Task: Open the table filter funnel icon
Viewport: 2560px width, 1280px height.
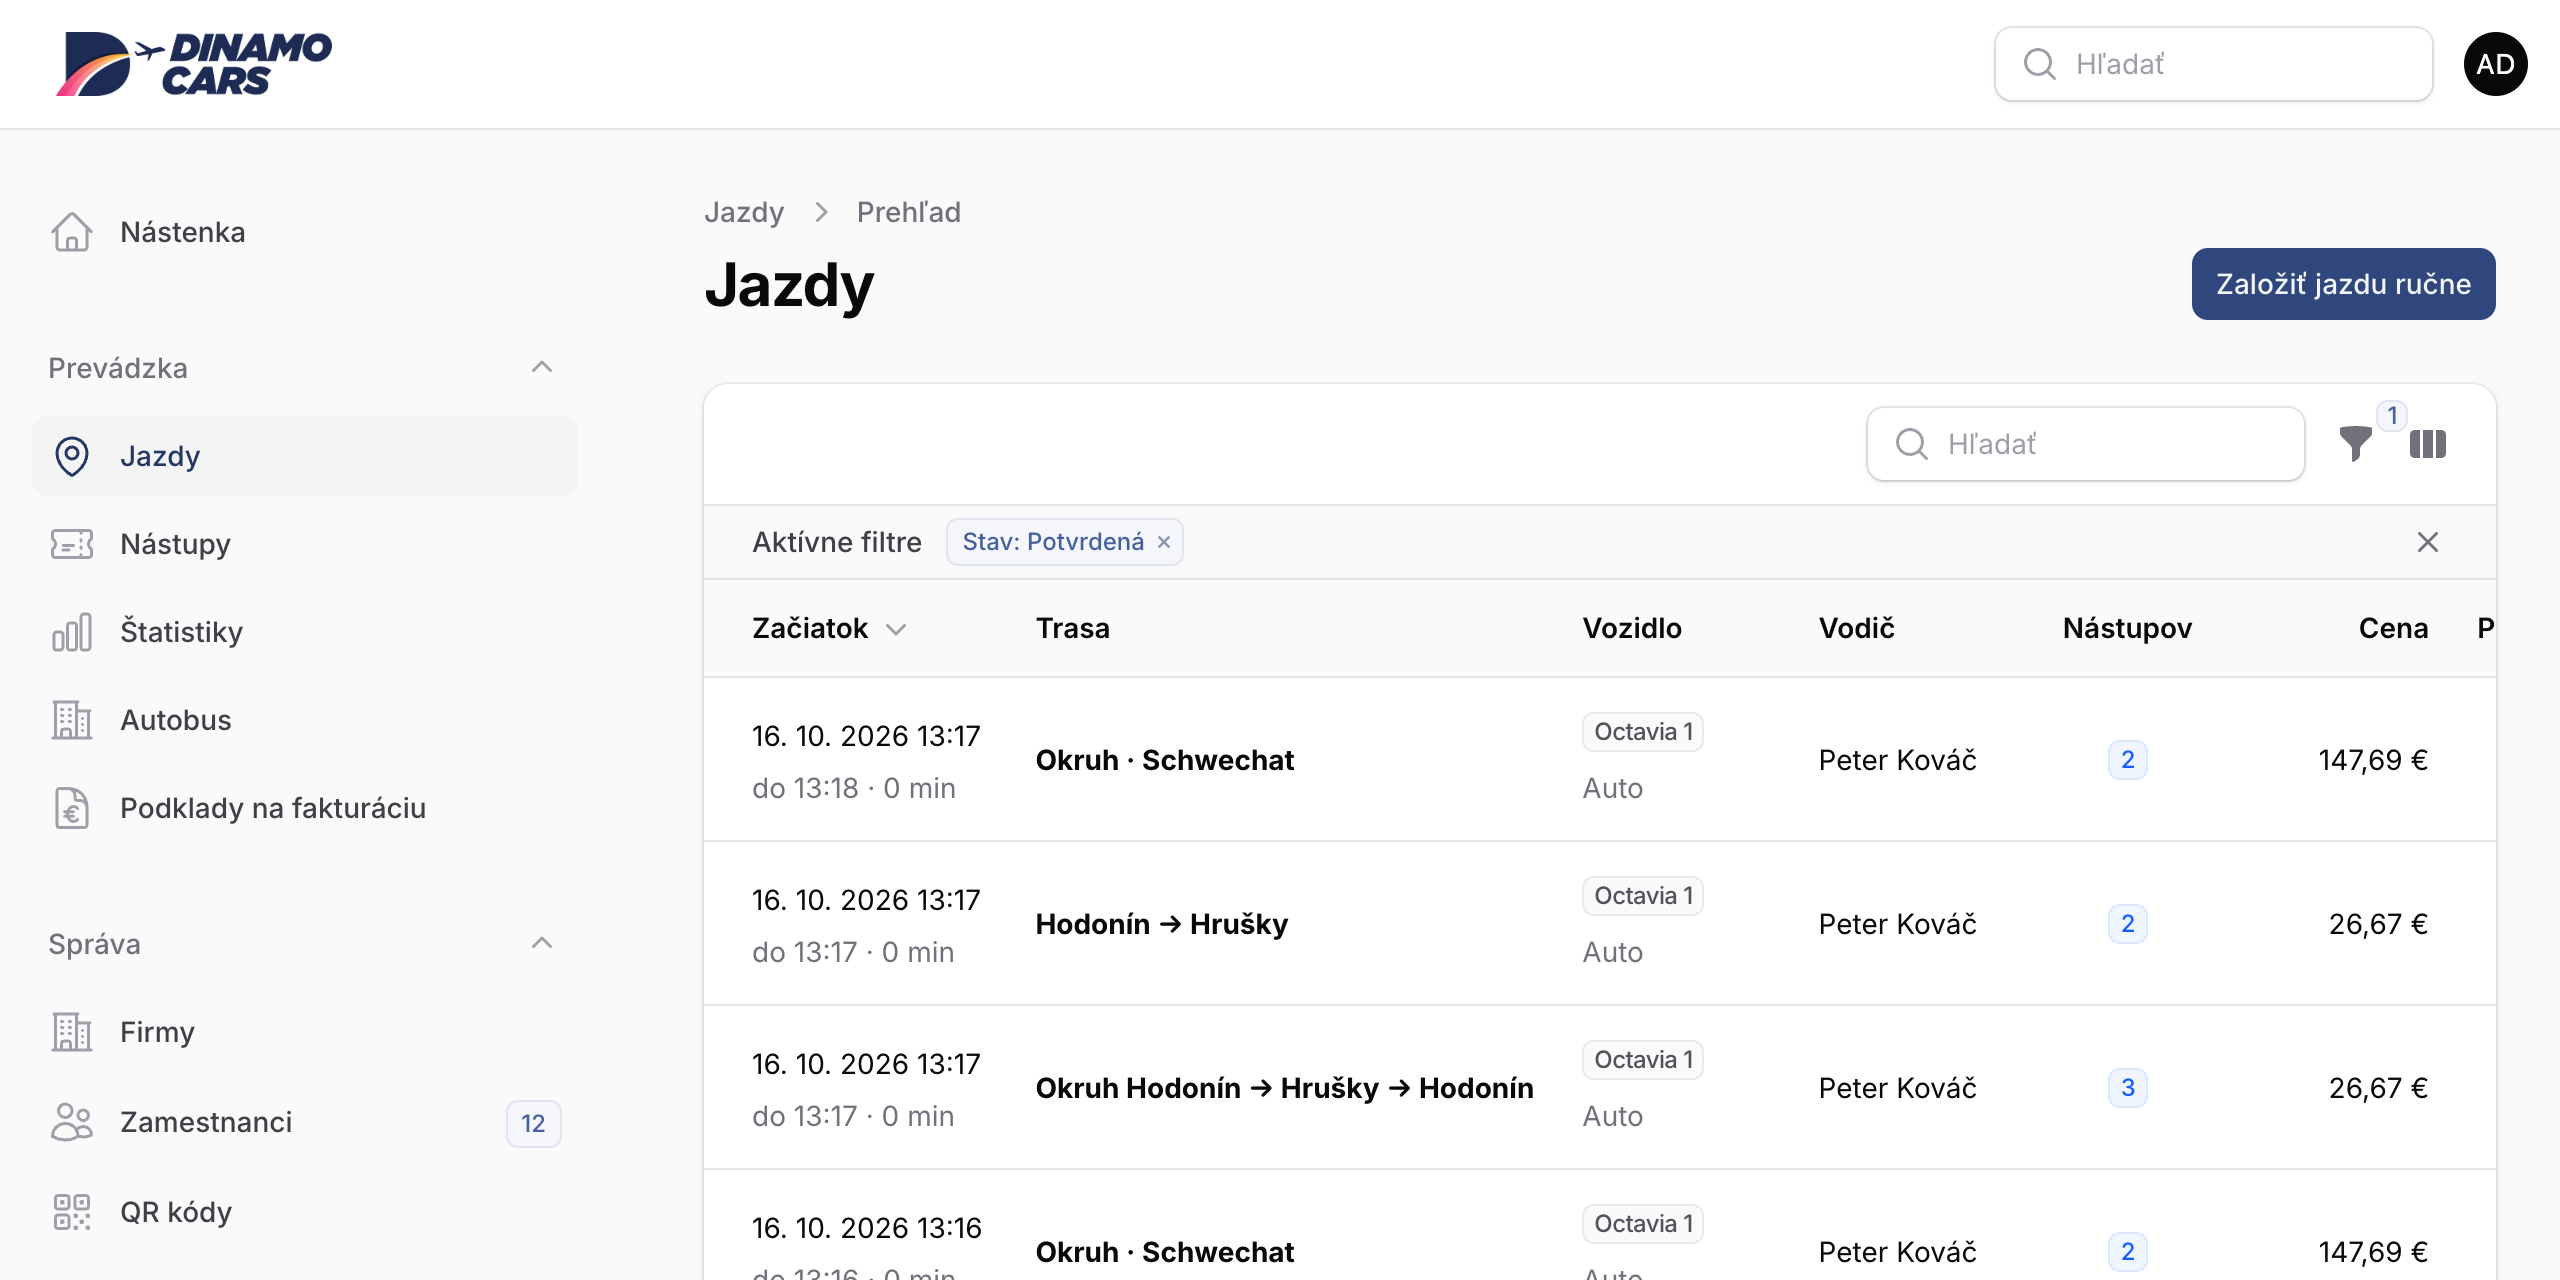Action: pos(2355,444)
